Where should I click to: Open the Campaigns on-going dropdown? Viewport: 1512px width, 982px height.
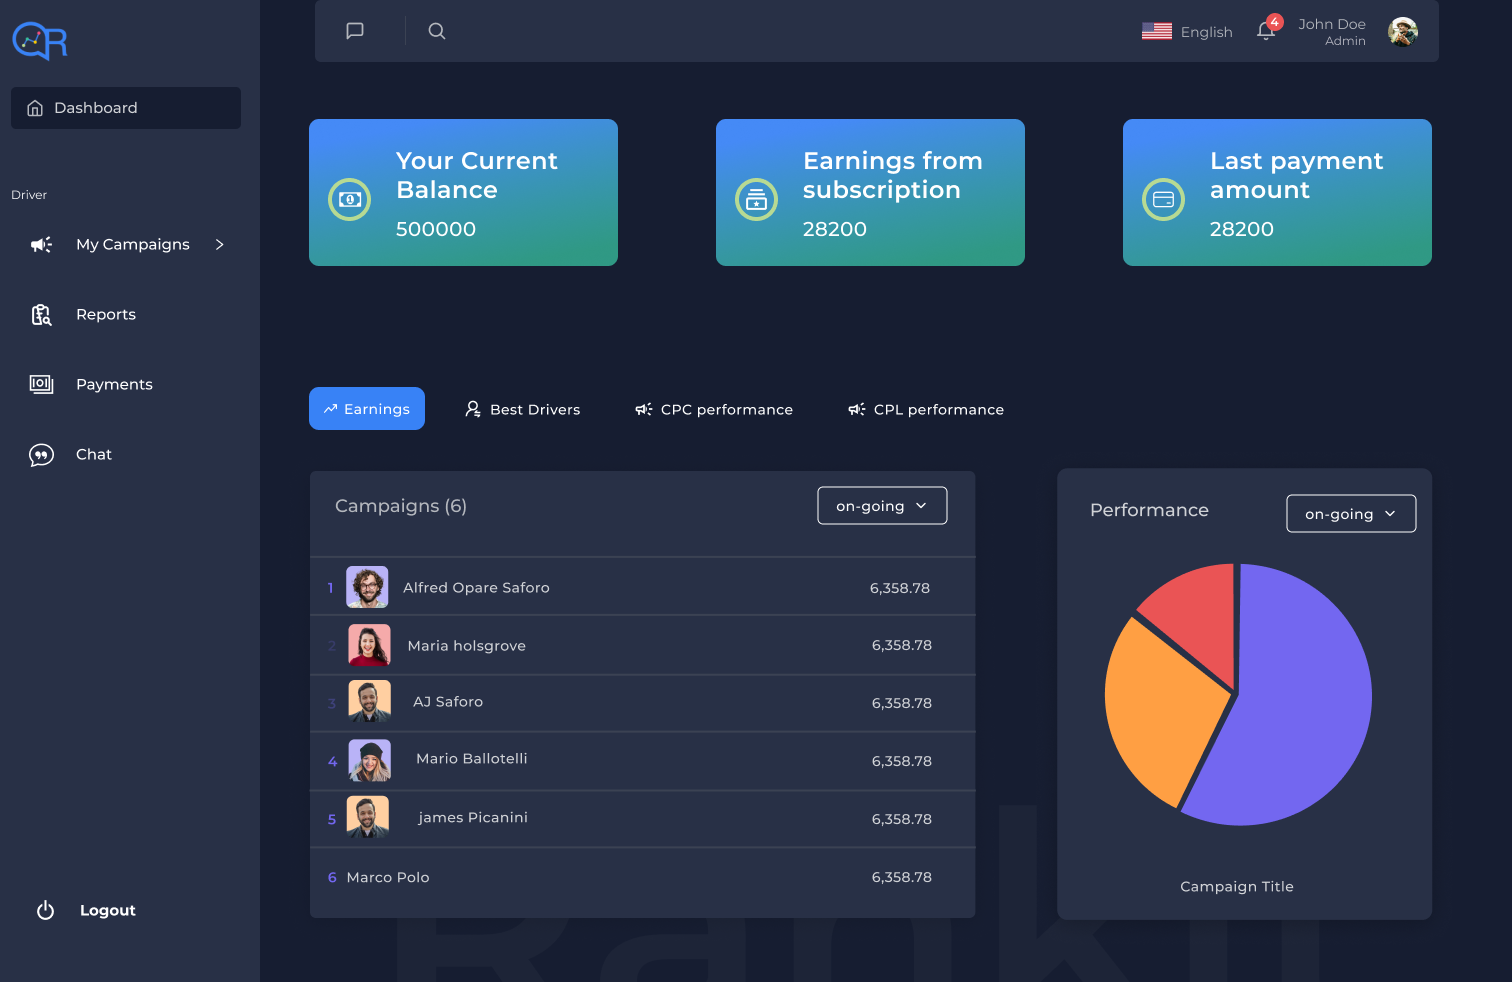coord(881,506)
